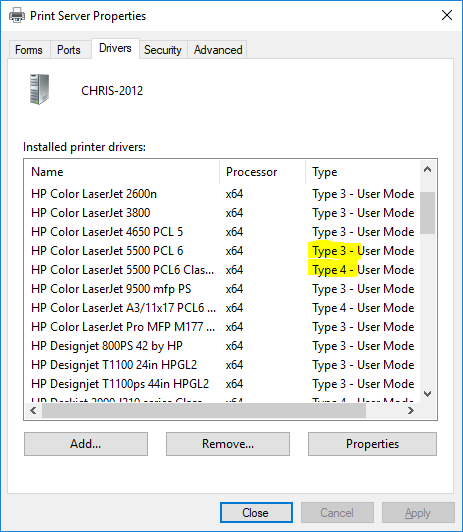463x532 pixels.
Task: Click the CHRIS-2012 server name
Action: [112, 91]
